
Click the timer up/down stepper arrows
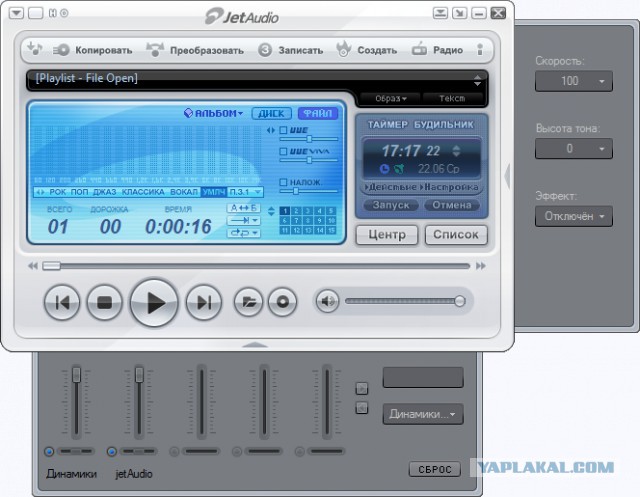coord(456,151)
